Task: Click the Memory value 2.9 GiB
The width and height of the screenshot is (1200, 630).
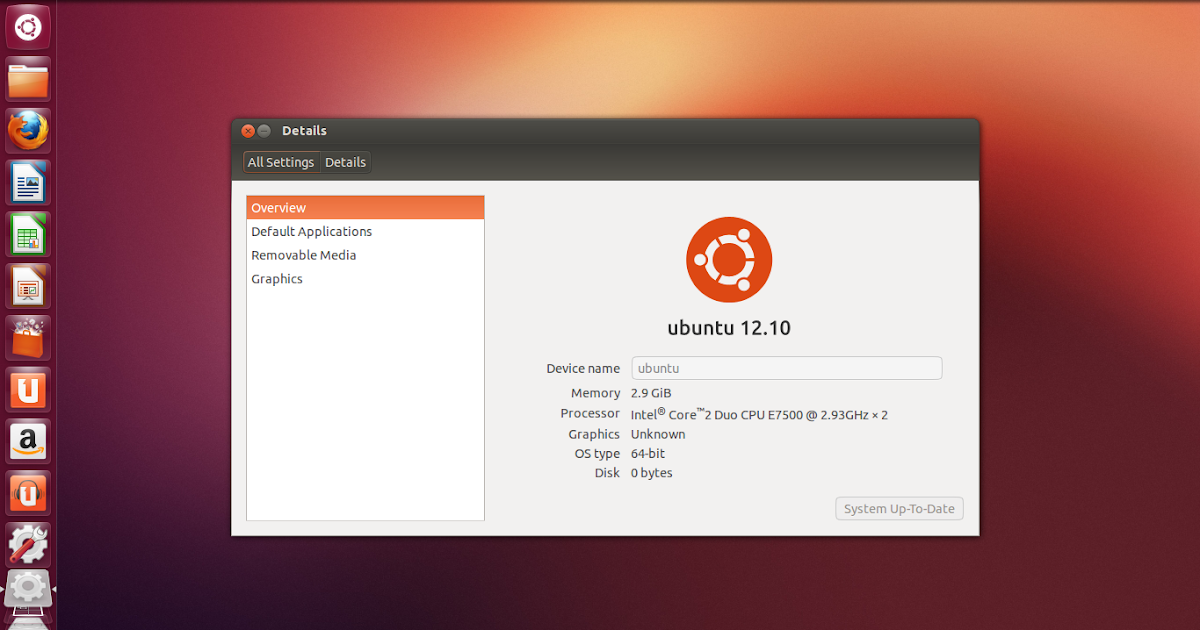Action: coord(651,393)
